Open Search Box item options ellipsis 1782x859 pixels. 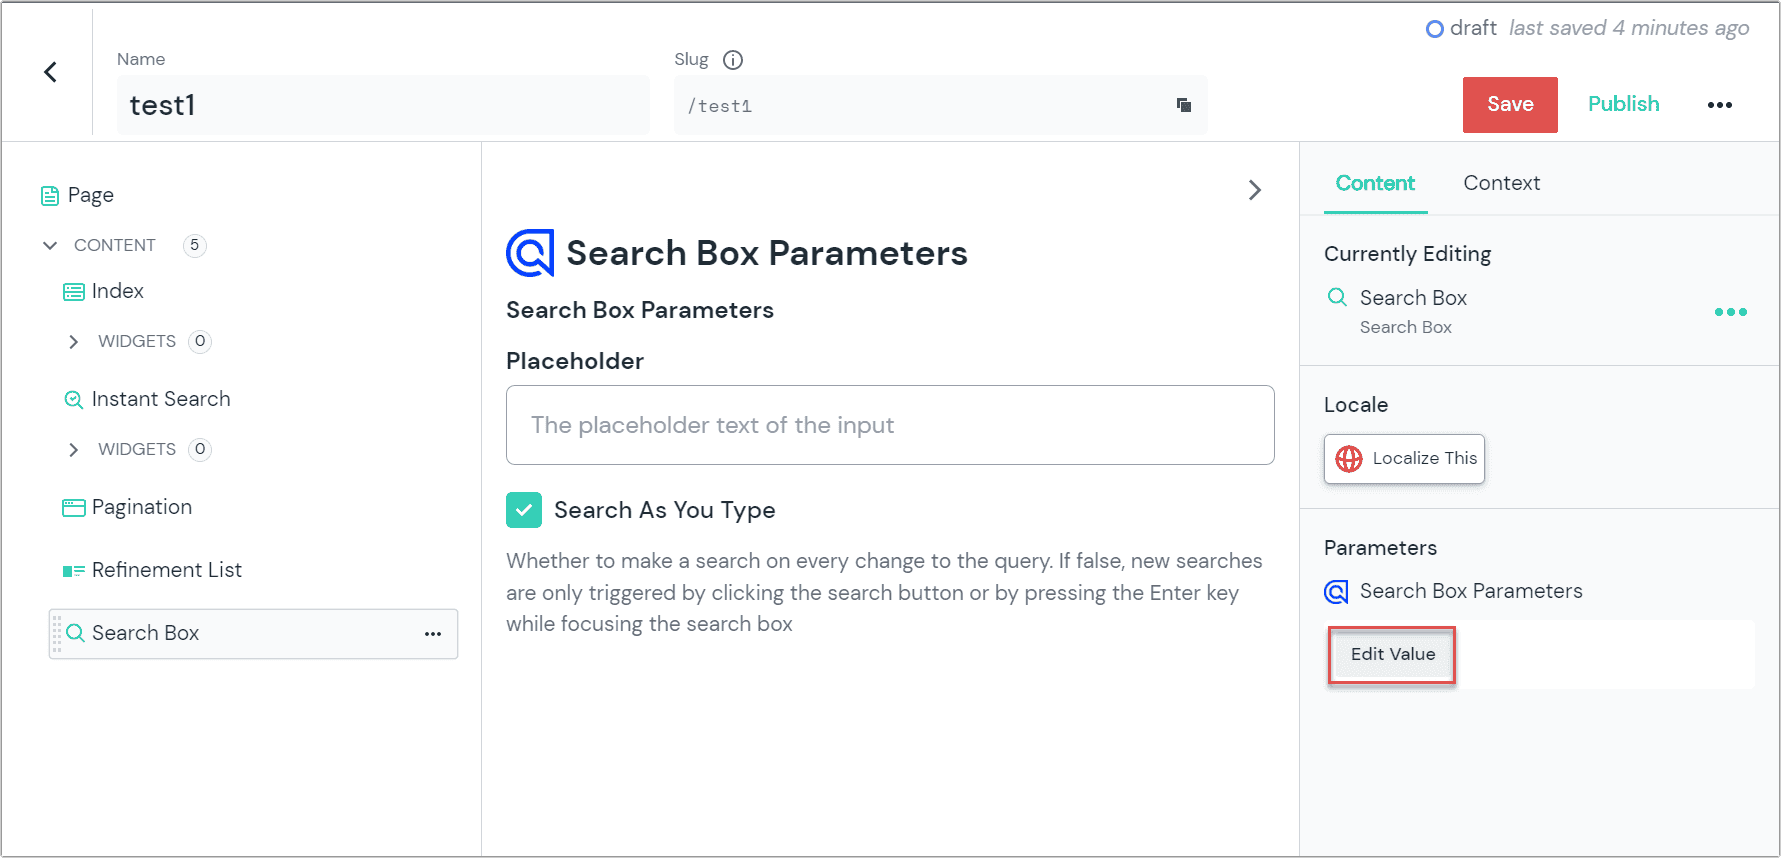coord(433,634)
